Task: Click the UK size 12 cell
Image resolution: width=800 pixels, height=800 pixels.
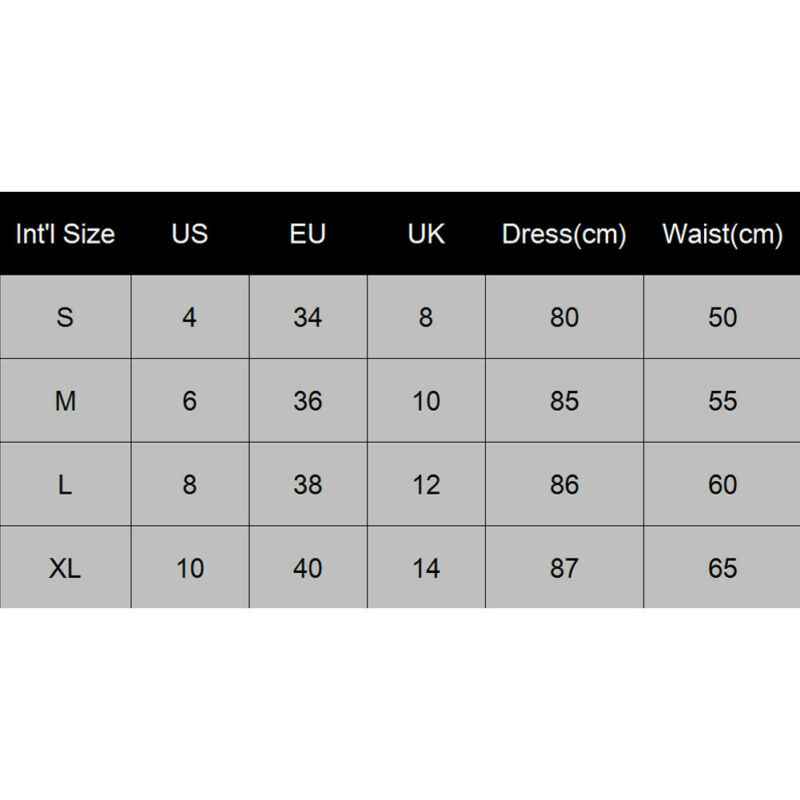Action: pyautogui.click(x=426, y=485)
